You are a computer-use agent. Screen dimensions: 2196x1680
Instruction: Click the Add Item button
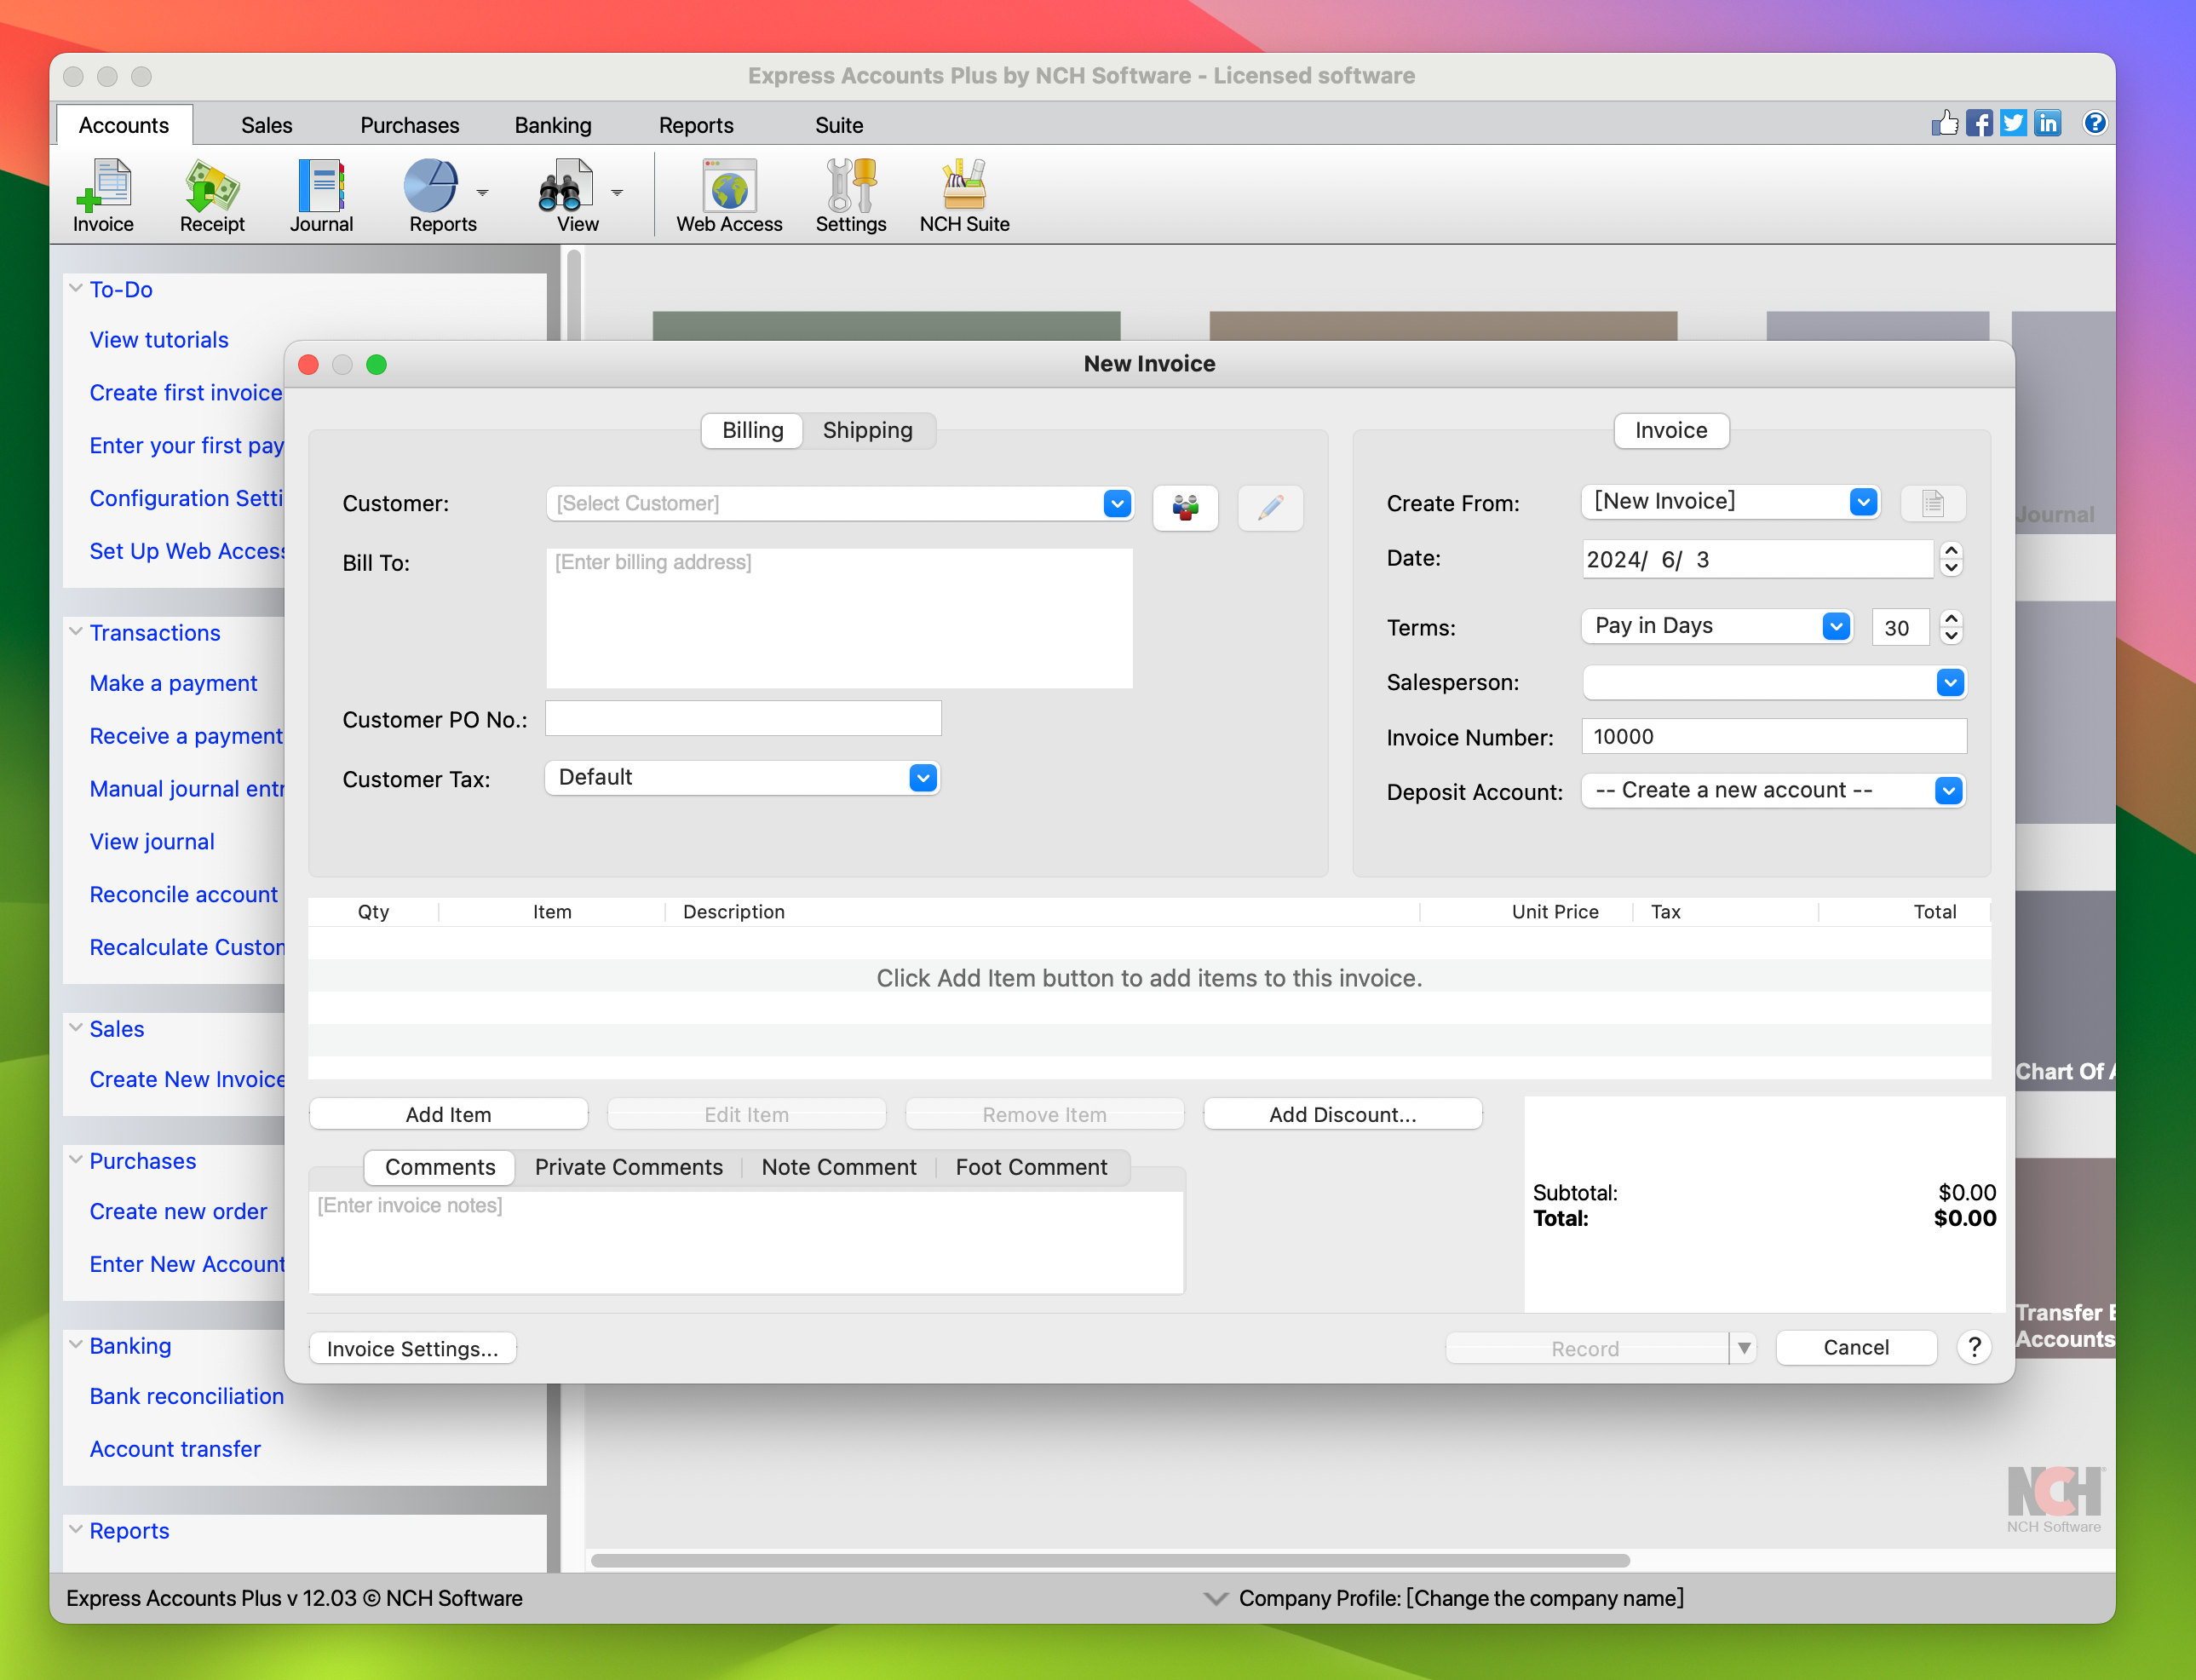pos(448,1112)
